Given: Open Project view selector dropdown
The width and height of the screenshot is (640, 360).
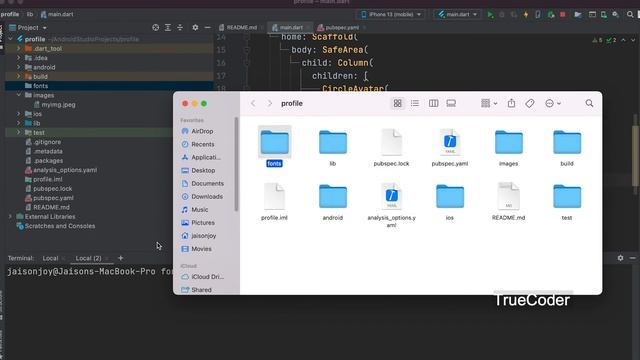Looking at the screenshot, I should (x=28, y=28).
